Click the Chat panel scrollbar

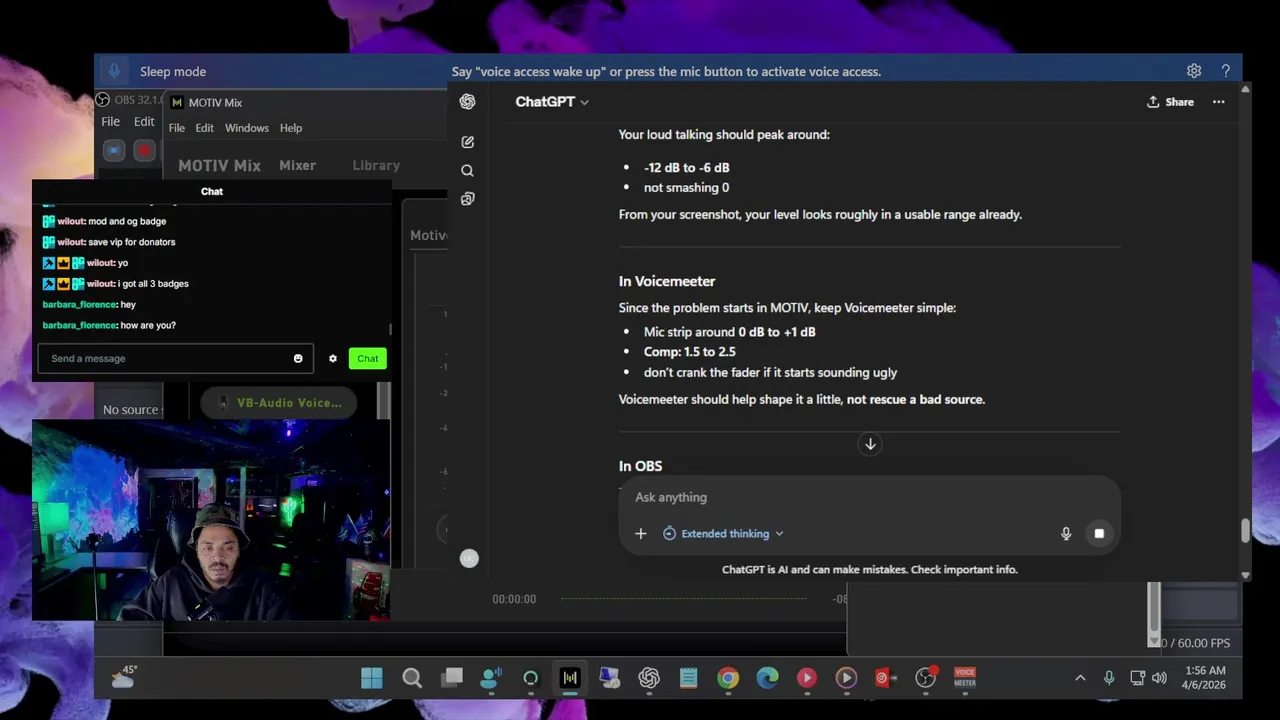coord(390,329)
